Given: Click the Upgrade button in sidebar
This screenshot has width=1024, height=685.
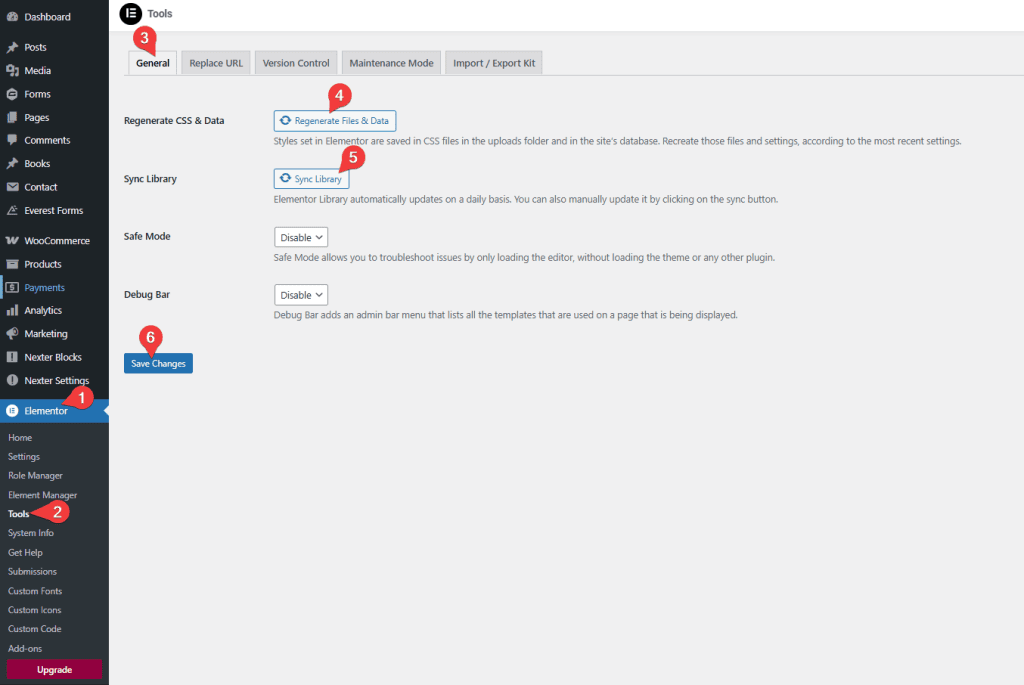Looking at the screenshot, I should (x=54, y=668).
